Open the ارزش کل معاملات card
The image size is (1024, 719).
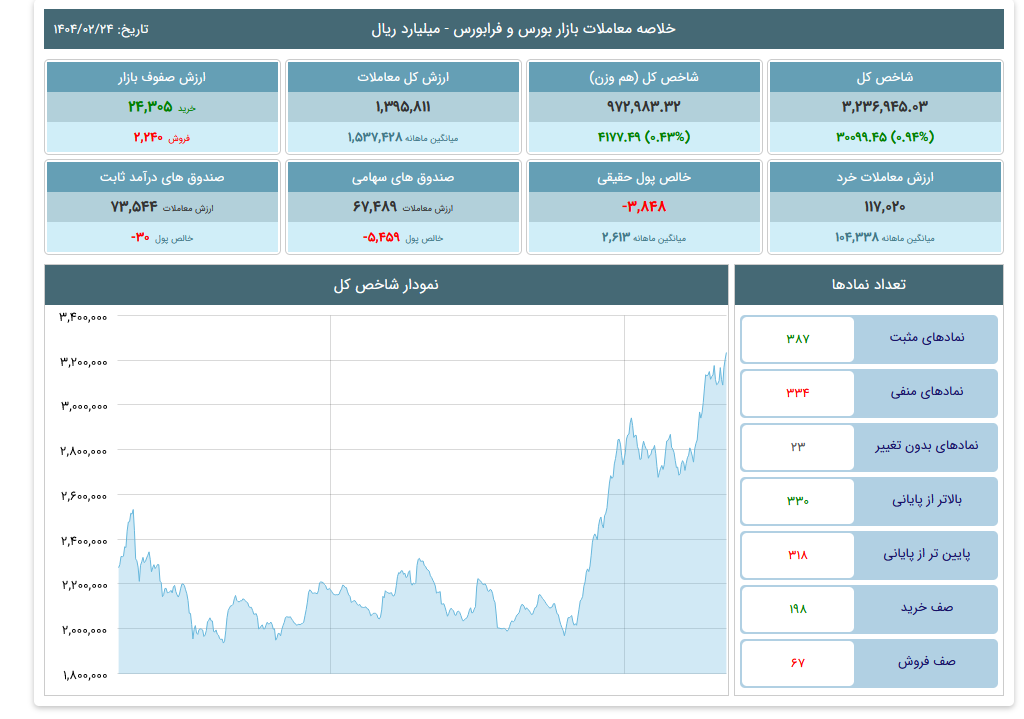pos(403,107)
